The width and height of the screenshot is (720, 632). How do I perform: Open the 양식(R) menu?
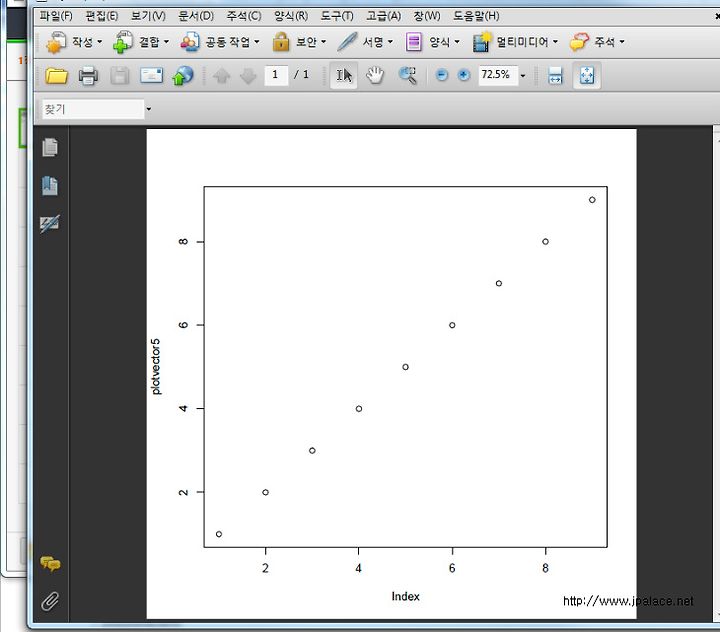pyautogui.click(x=291, y=16)
